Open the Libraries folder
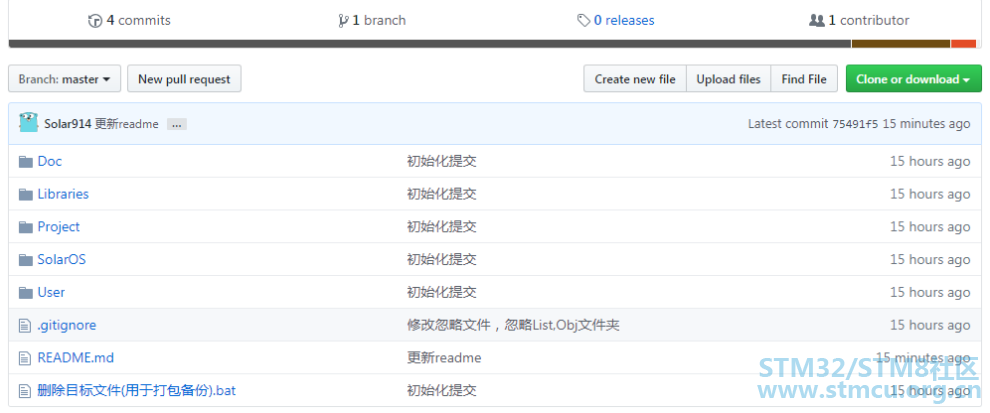 (63, 194)
